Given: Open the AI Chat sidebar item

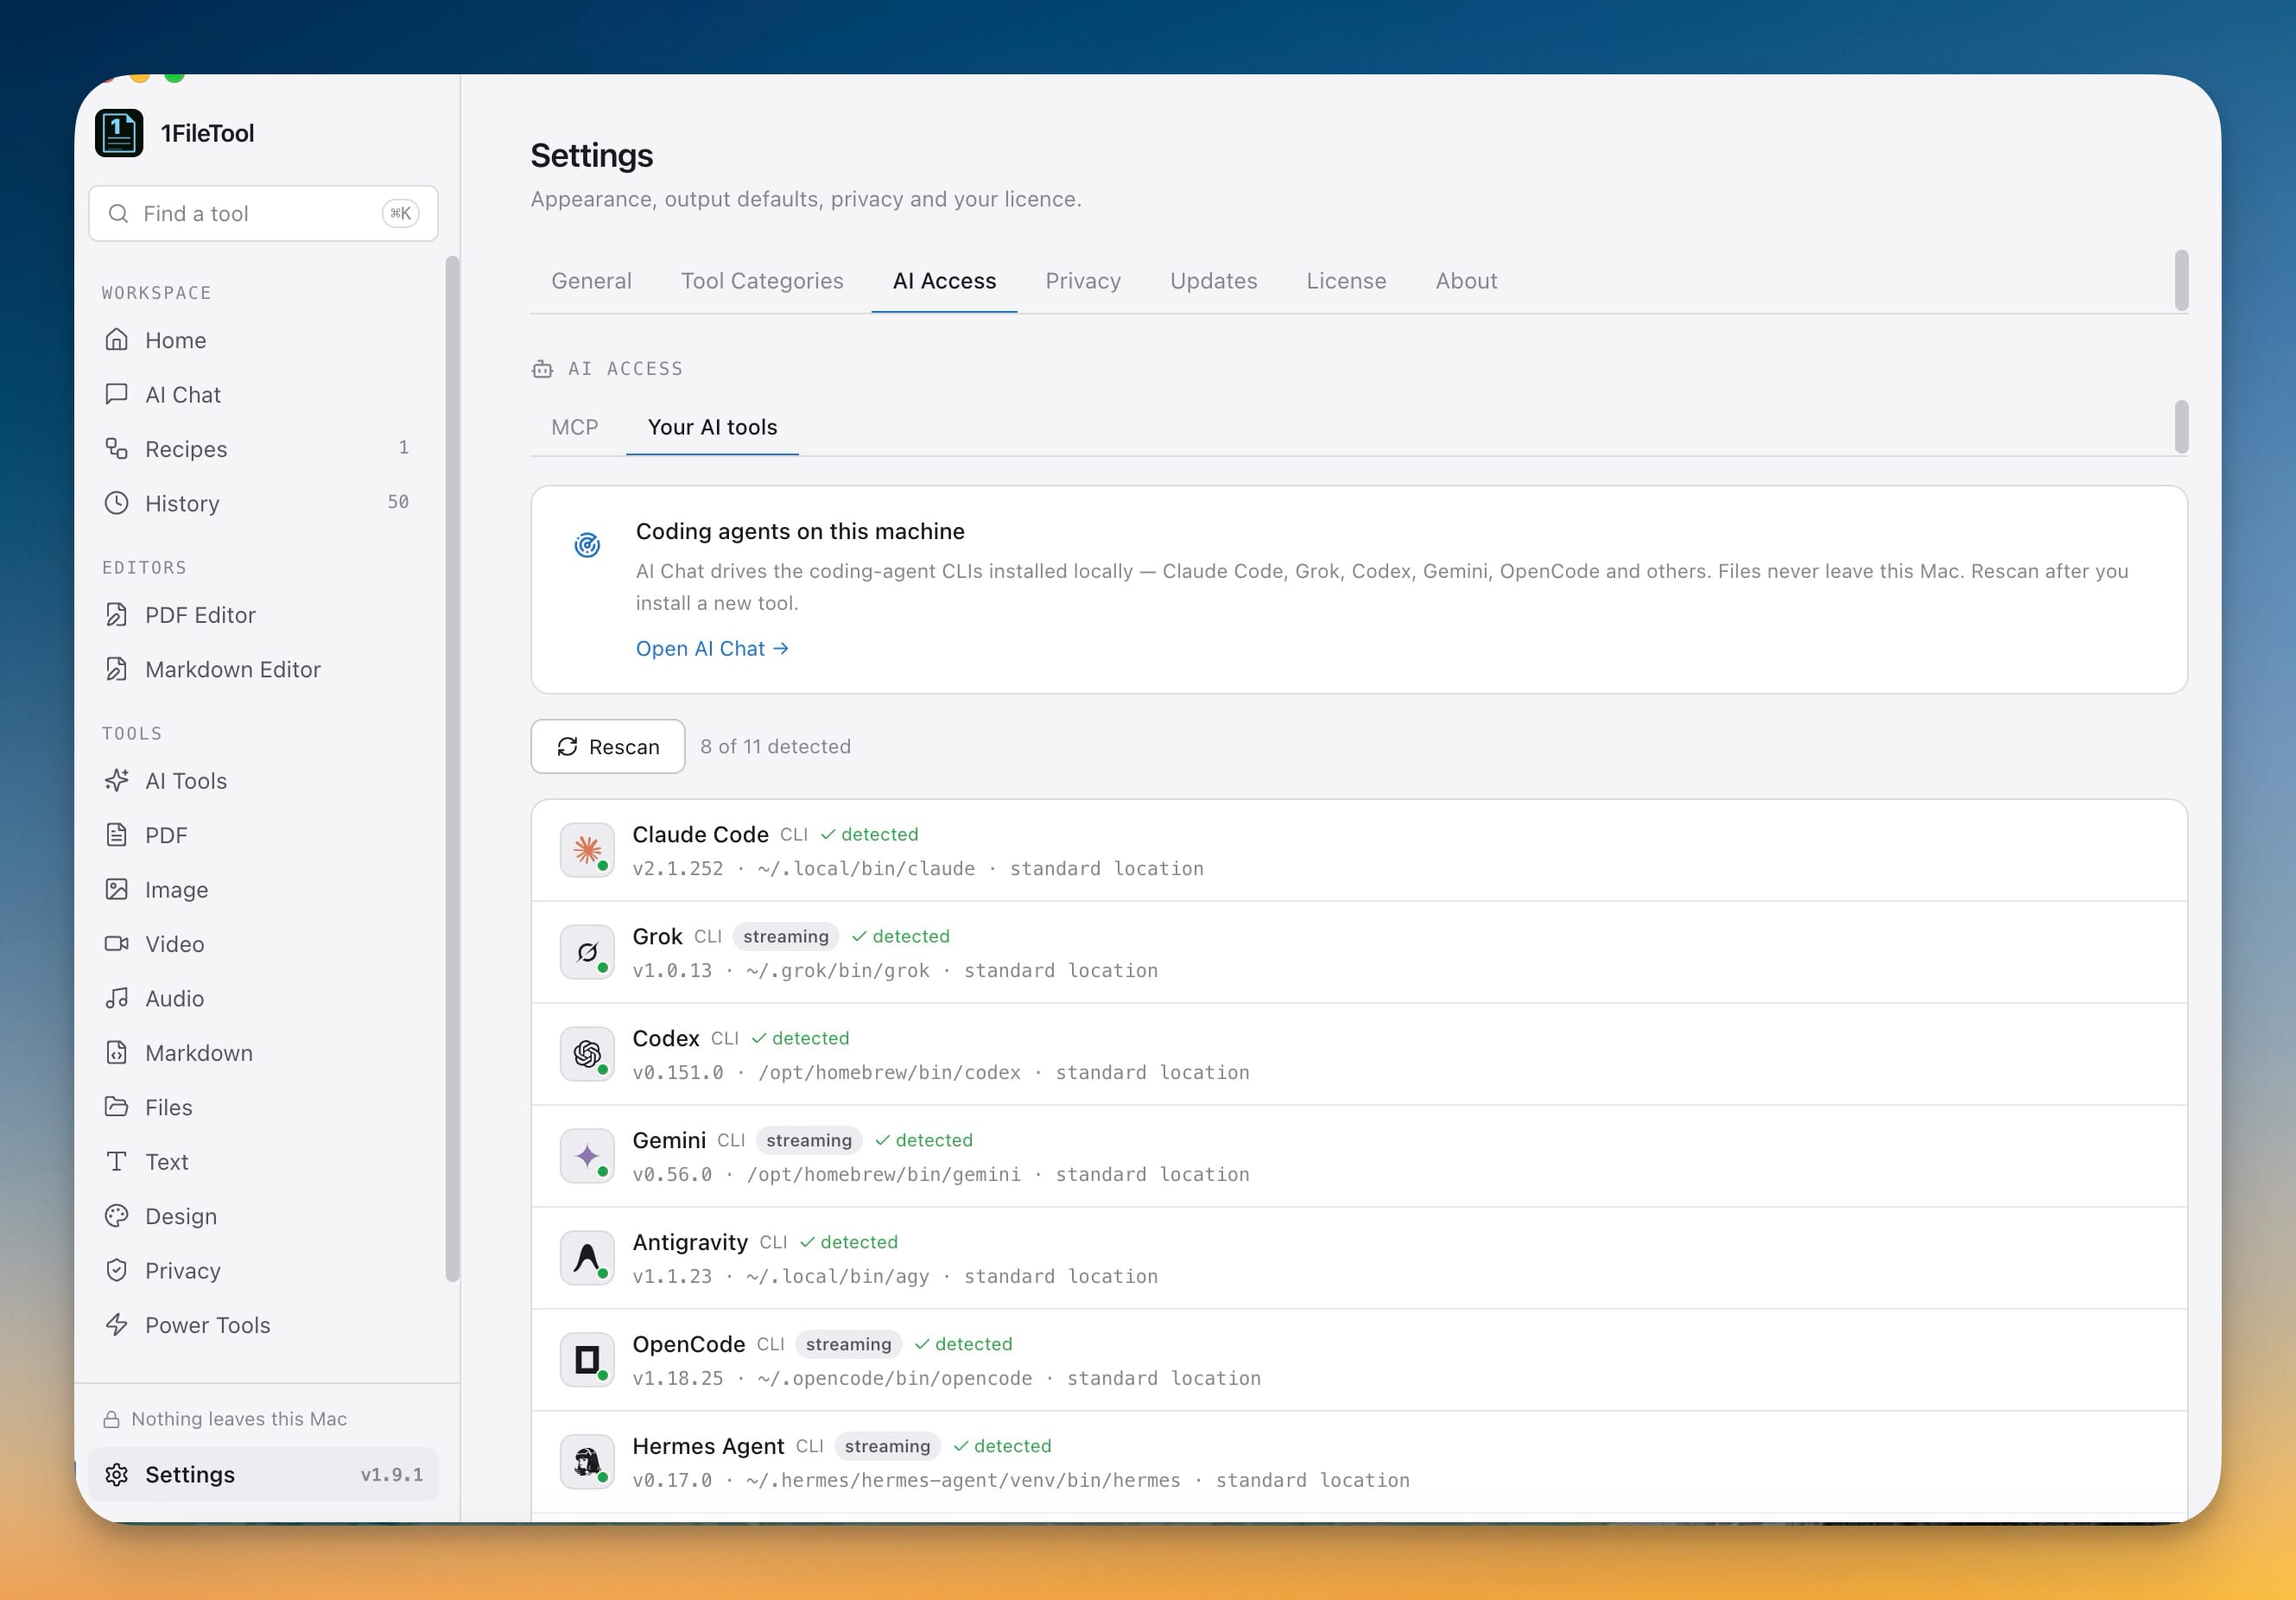Looking at the screenshot, I should [262, 394].
